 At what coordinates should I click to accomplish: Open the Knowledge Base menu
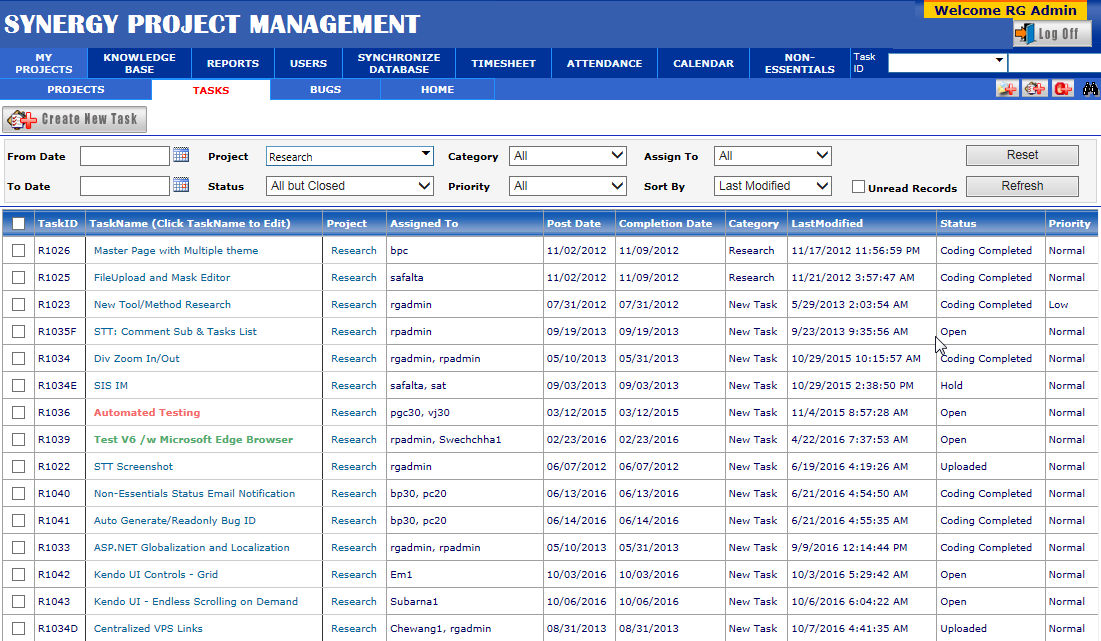click(x=139, y=63)
